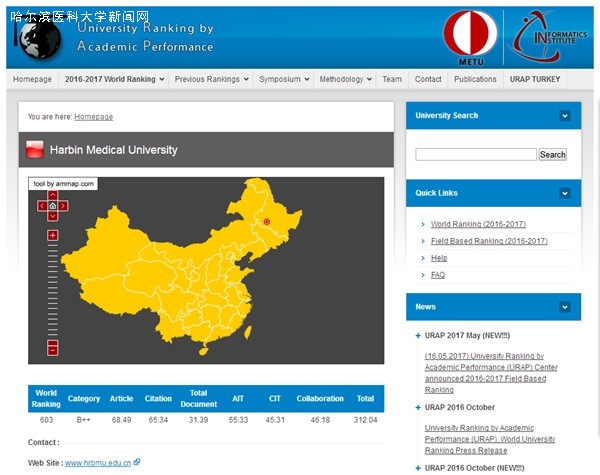Click the China map area
Image resolution: width=600 pixels, height=475 pixels.
(x=183, y=268)
